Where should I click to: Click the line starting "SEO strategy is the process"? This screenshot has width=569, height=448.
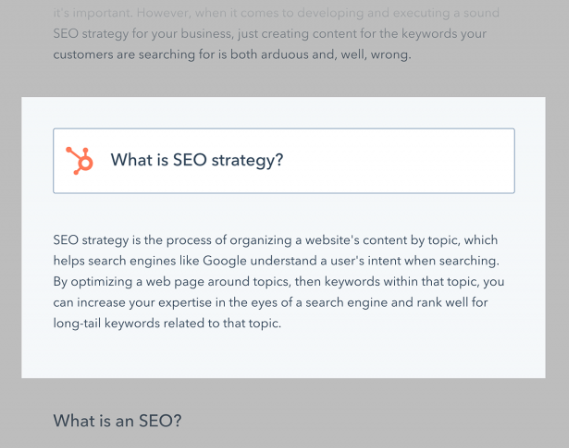tap(275, 240)
